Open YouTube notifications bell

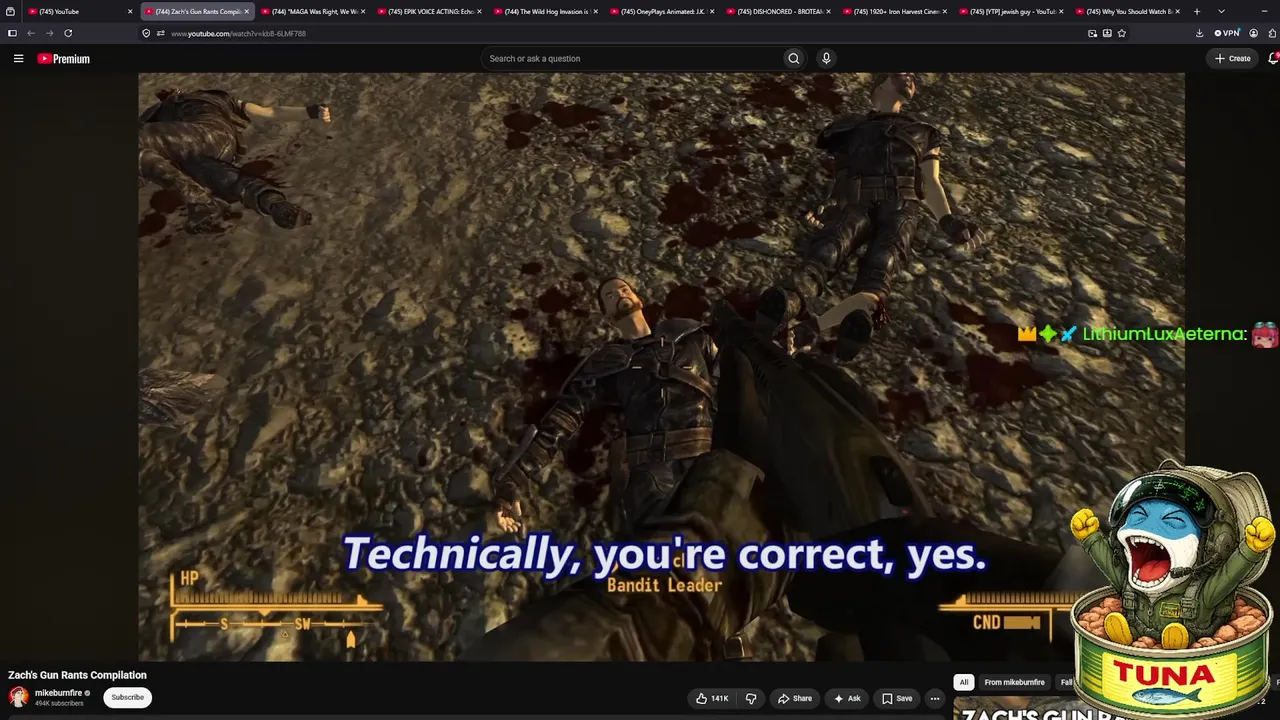[1273, 59]
